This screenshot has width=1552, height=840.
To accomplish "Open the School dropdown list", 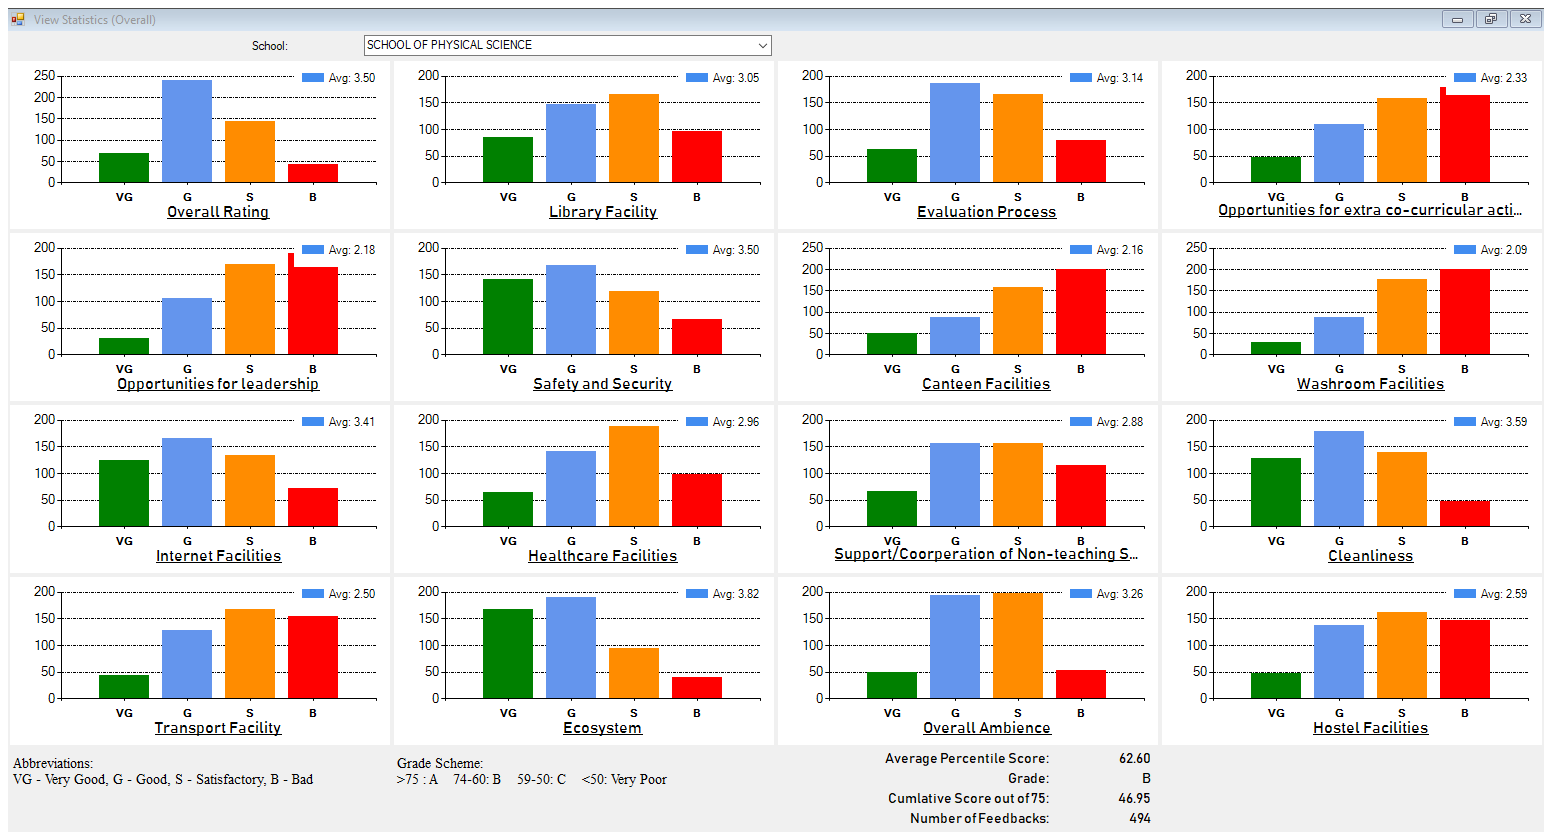I will (762, 46).
